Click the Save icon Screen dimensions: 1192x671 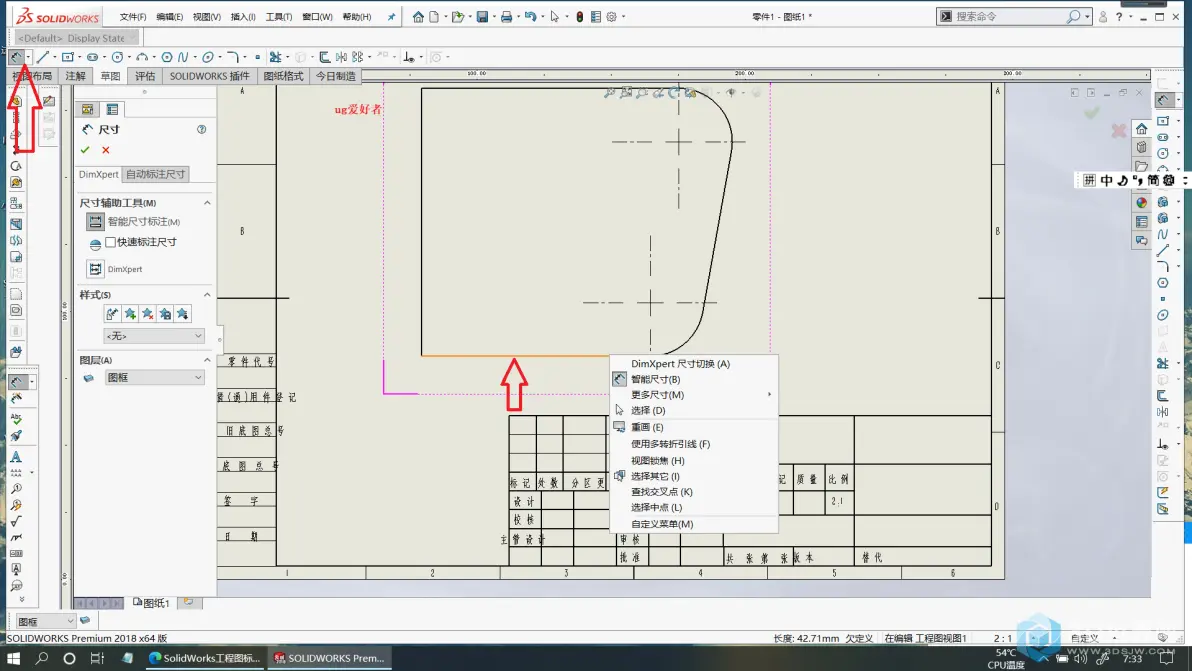482,17
